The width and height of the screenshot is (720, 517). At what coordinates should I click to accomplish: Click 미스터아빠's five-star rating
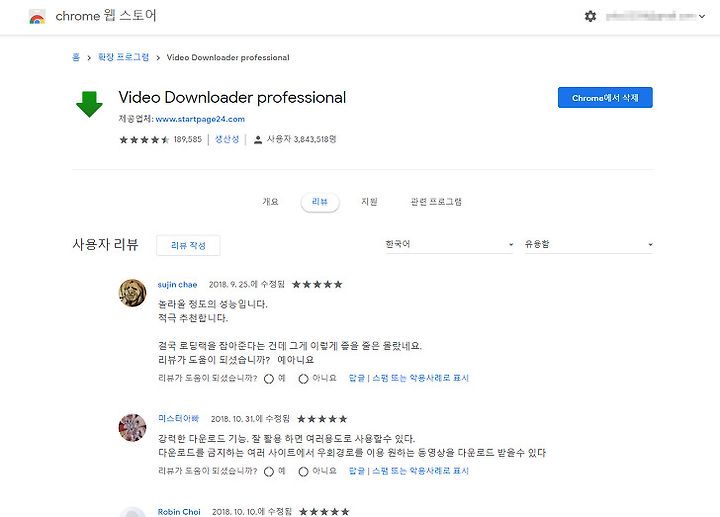(322, 419)
